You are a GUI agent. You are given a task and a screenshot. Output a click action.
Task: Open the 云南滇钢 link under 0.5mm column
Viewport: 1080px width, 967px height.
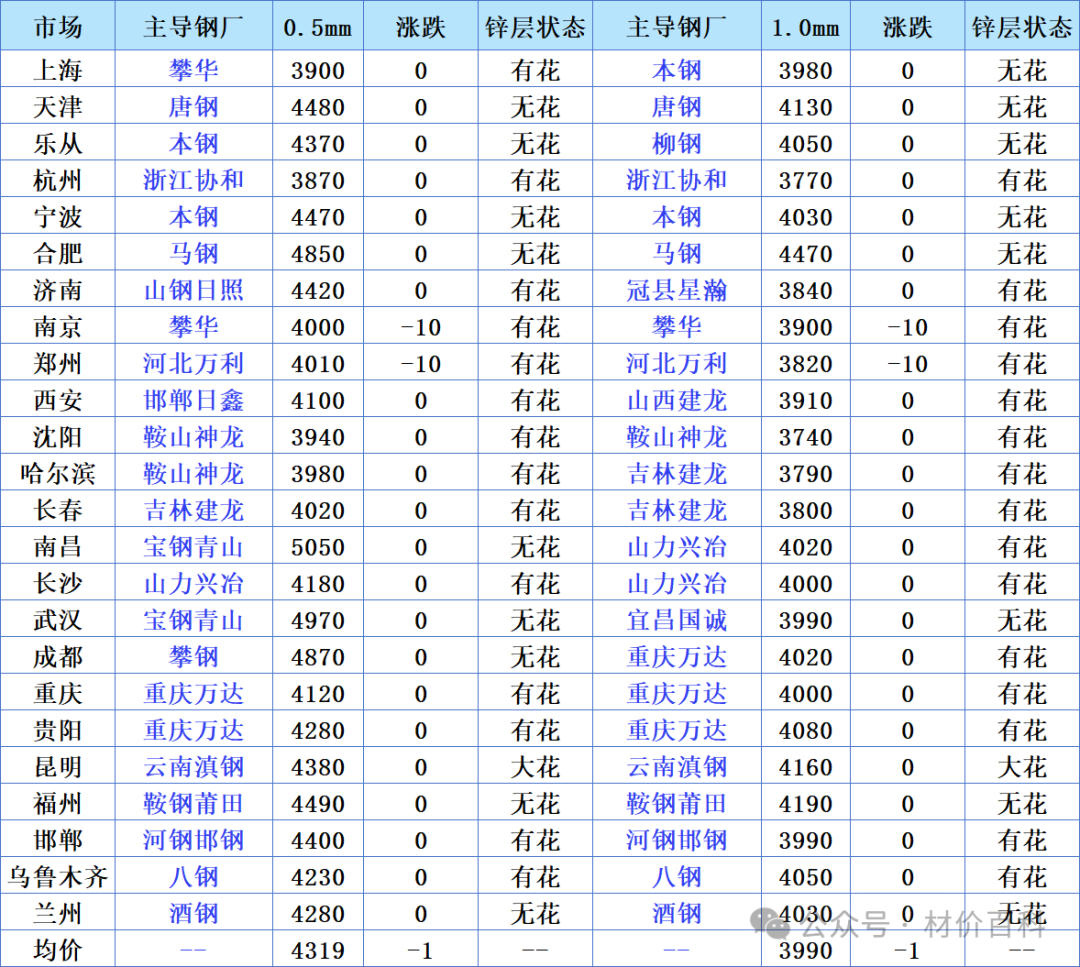pos(194,767)
